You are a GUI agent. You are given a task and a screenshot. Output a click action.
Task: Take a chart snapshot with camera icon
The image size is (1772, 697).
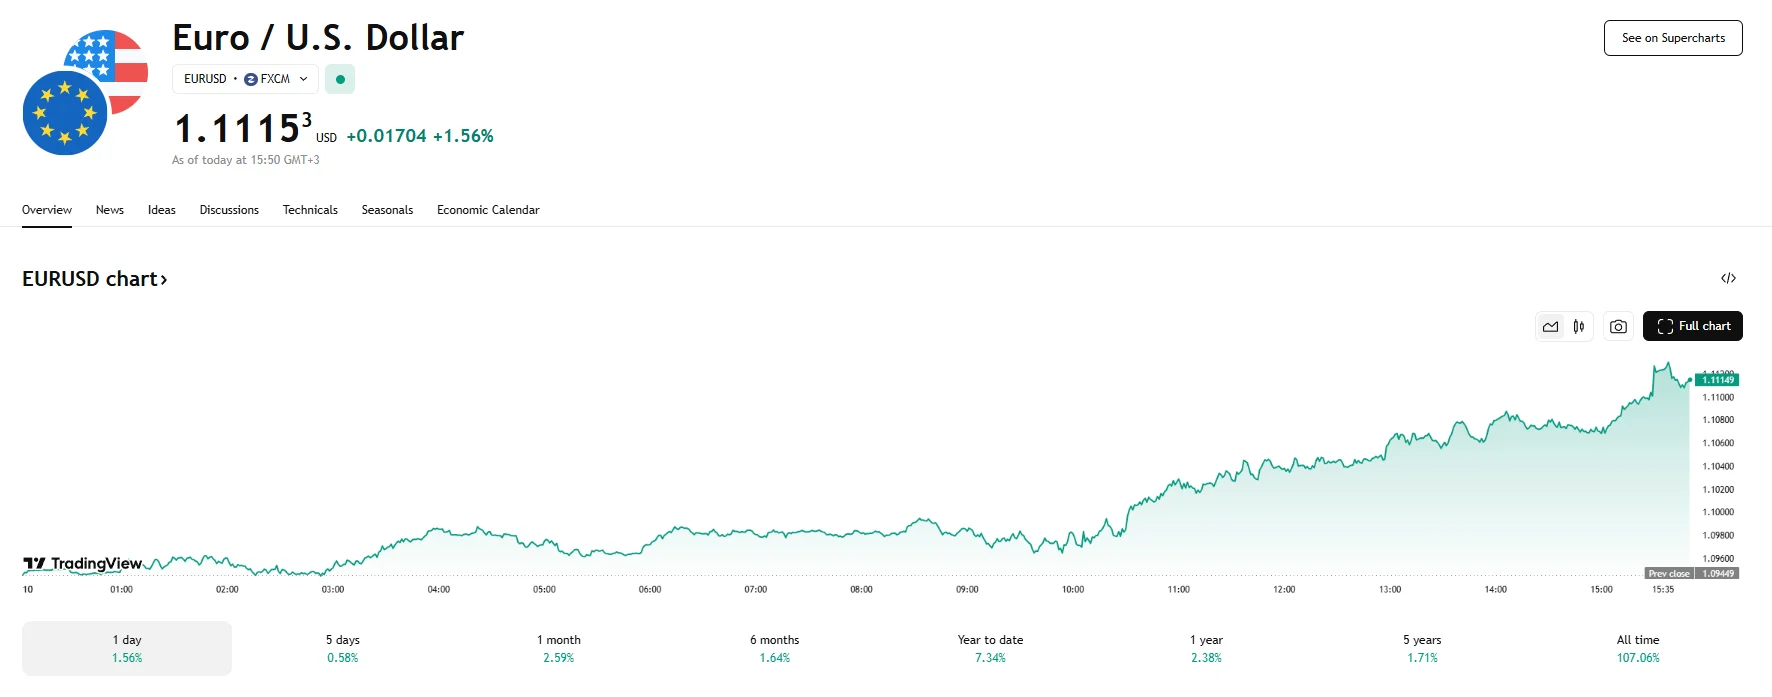tap(1618, 327)
